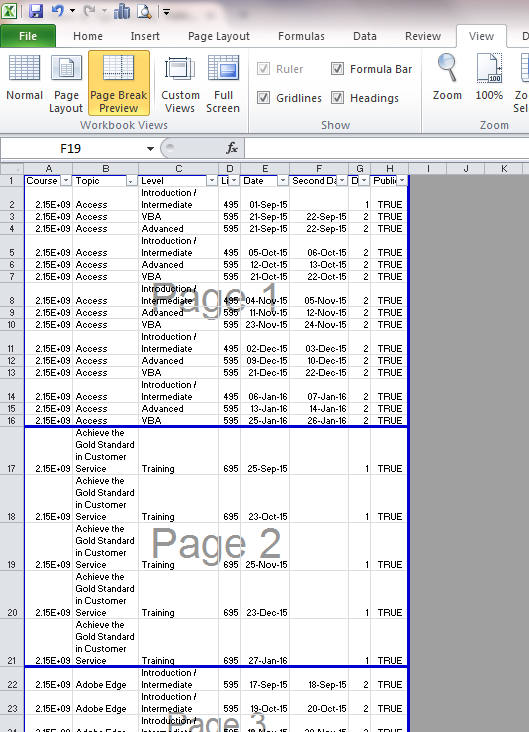Click the cell showing 09-Dec-15
This screenshot has width=529, height=732.
[x=265, y=361]
